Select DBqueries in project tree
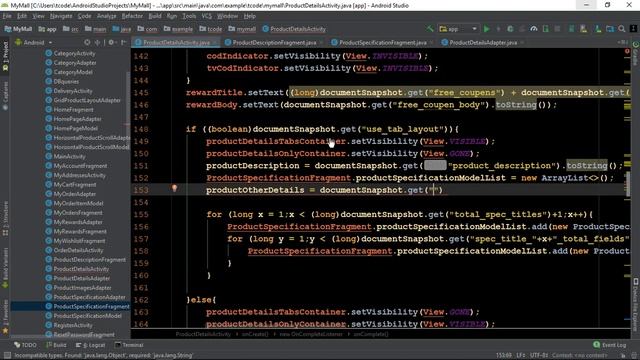This screenshot has height=360, width=640. click(66, 82)
